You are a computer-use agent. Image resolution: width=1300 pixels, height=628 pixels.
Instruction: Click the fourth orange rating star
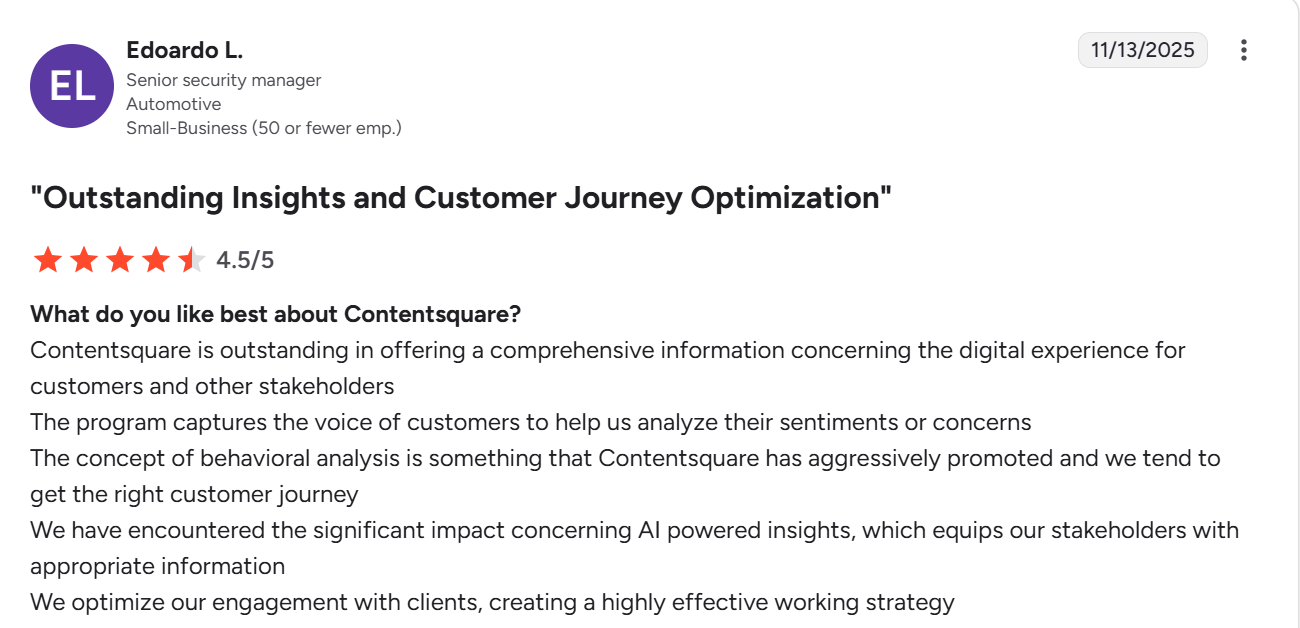[x=156, y=261]
